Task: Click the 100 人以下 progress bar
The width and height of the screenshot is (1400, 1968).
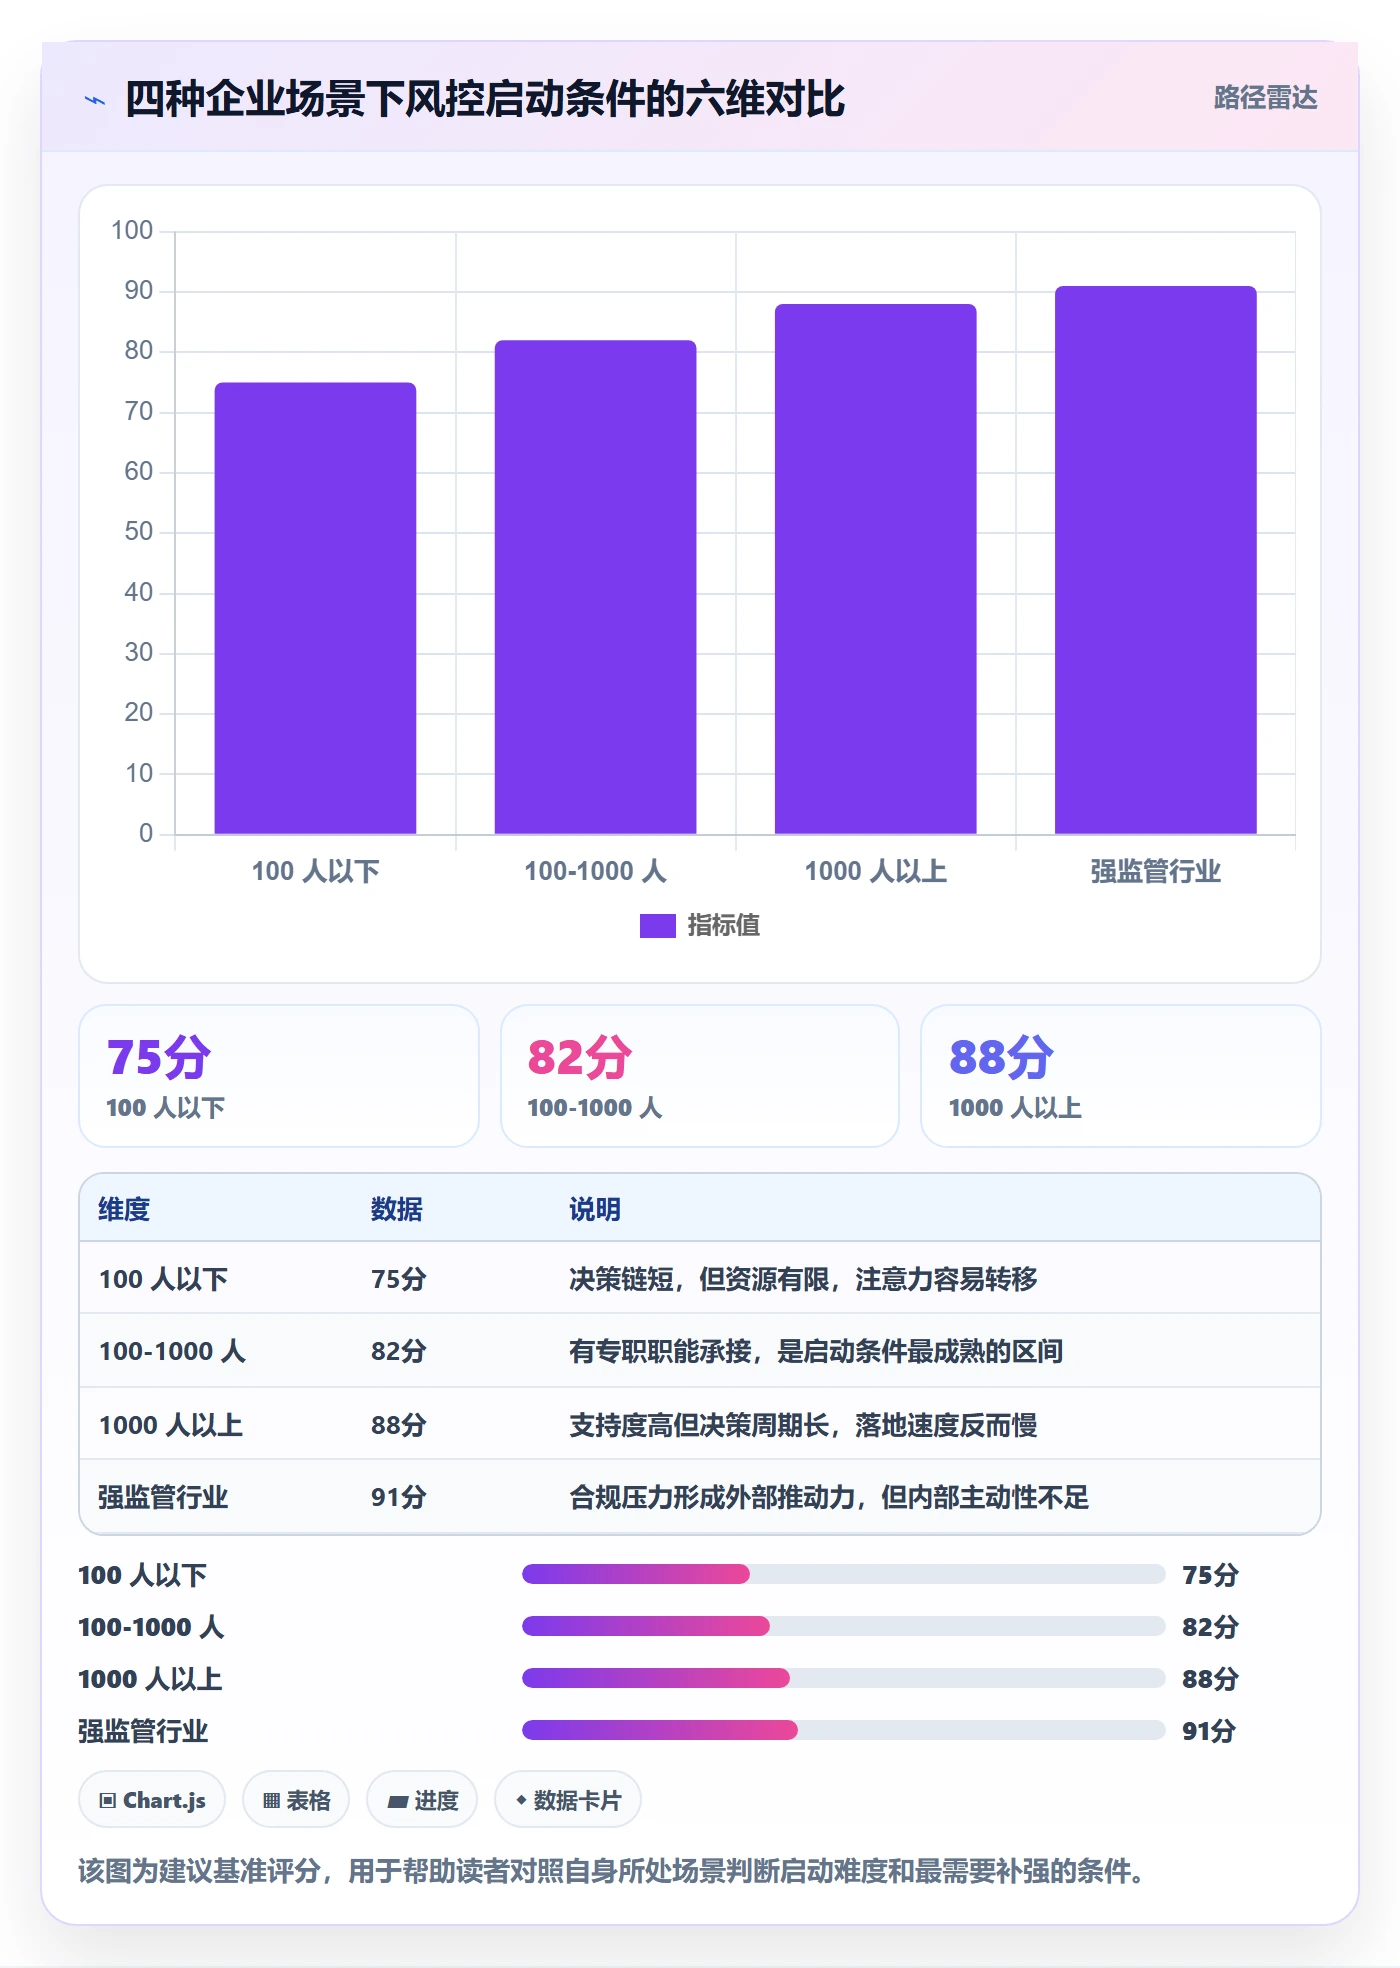Action: 843,1574
